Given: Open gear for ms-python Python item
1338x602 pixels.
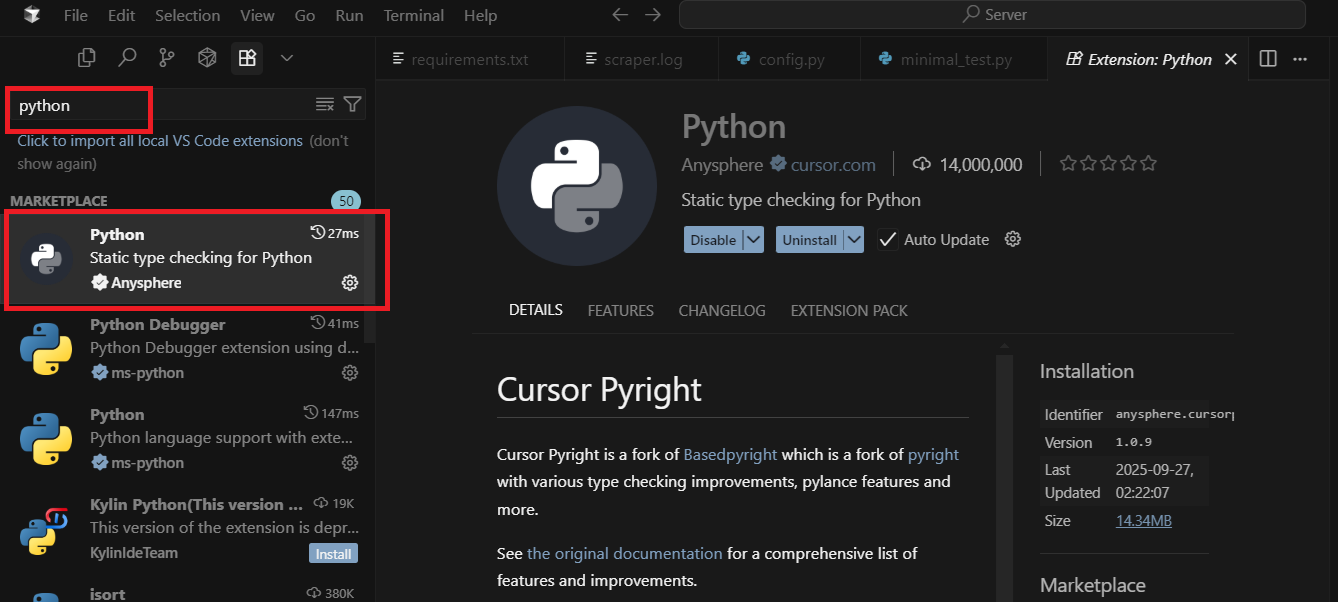Looking at the screenshot, I should pos(350,463).
